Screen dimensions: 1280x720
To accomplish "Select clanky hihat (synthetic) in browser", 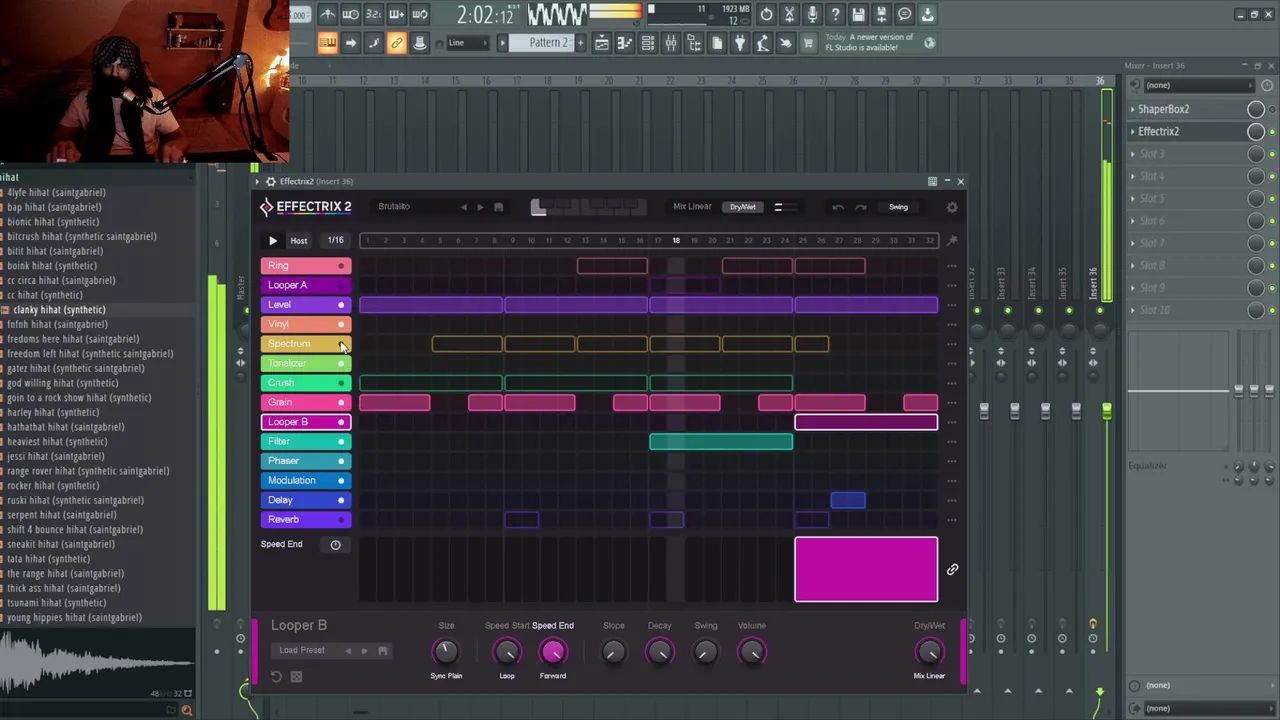I will 59,310.
